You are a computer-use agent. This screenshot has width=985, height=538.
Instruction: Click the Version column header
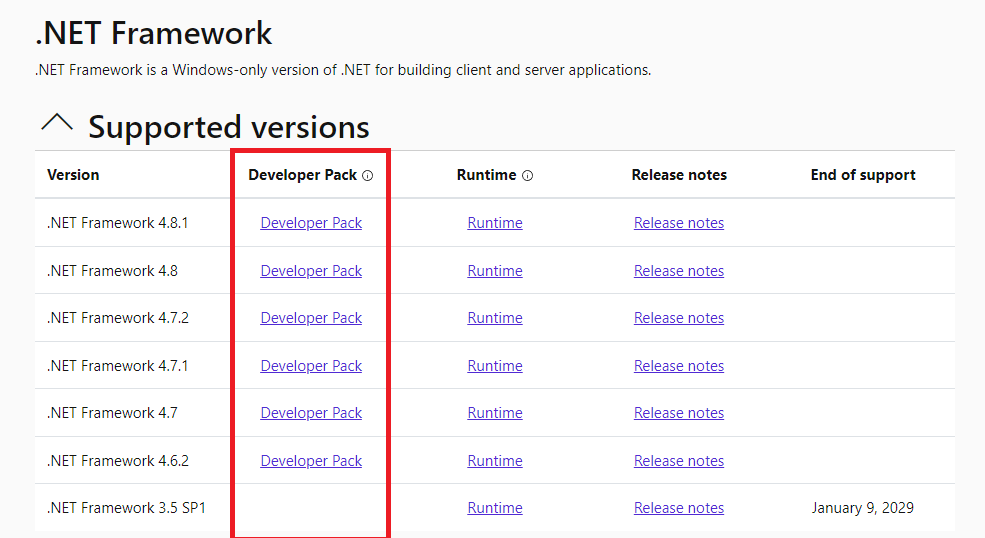tap(73, 175)
